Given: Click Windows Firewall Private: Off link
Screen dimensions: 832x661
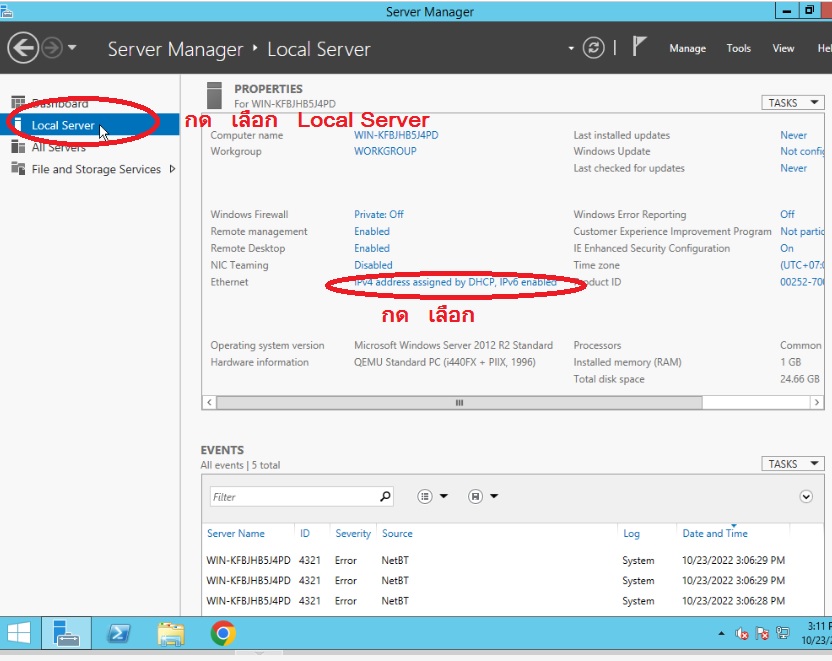Looking at the screenshot, I should pos(379,214).
